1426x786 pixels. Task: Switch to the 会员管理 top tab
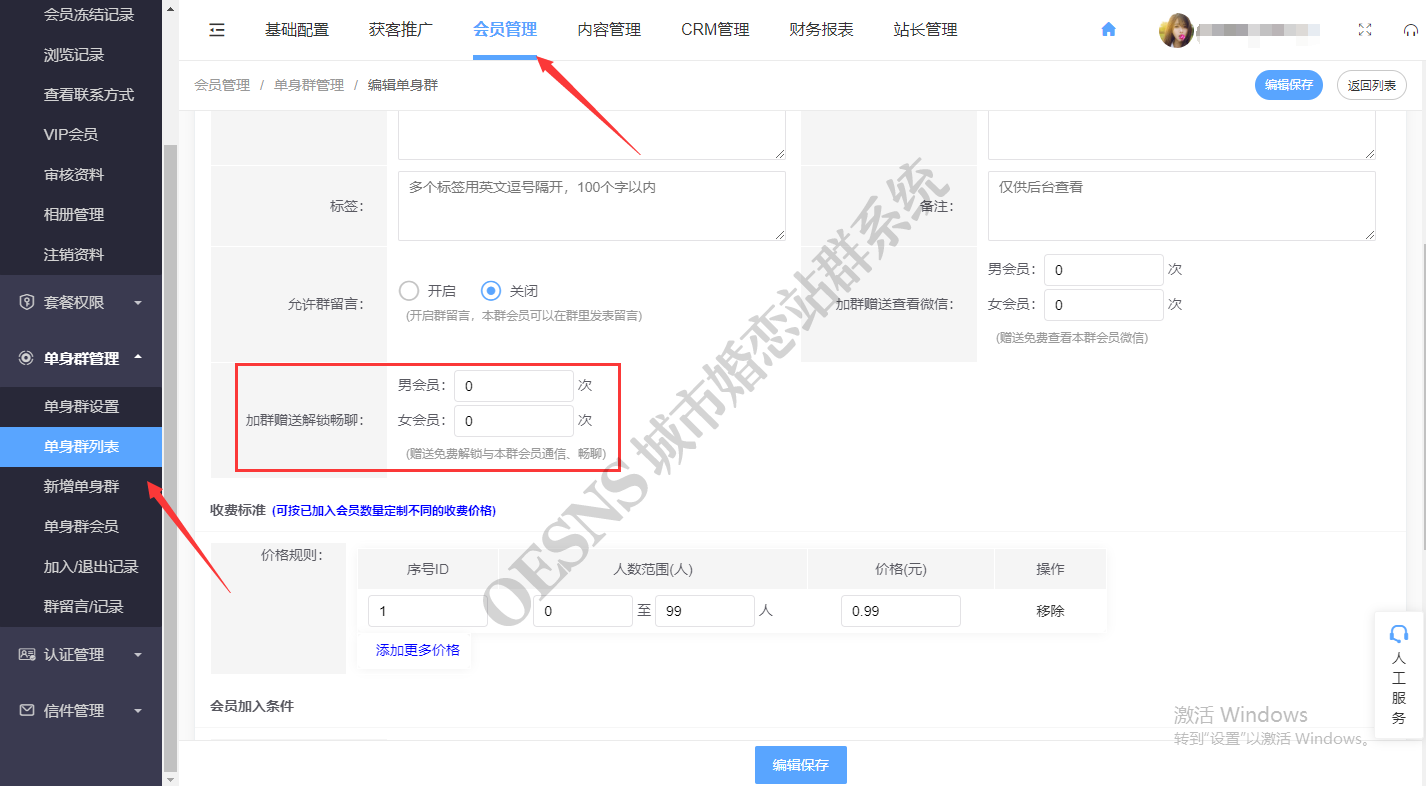[x=505, y=30]
